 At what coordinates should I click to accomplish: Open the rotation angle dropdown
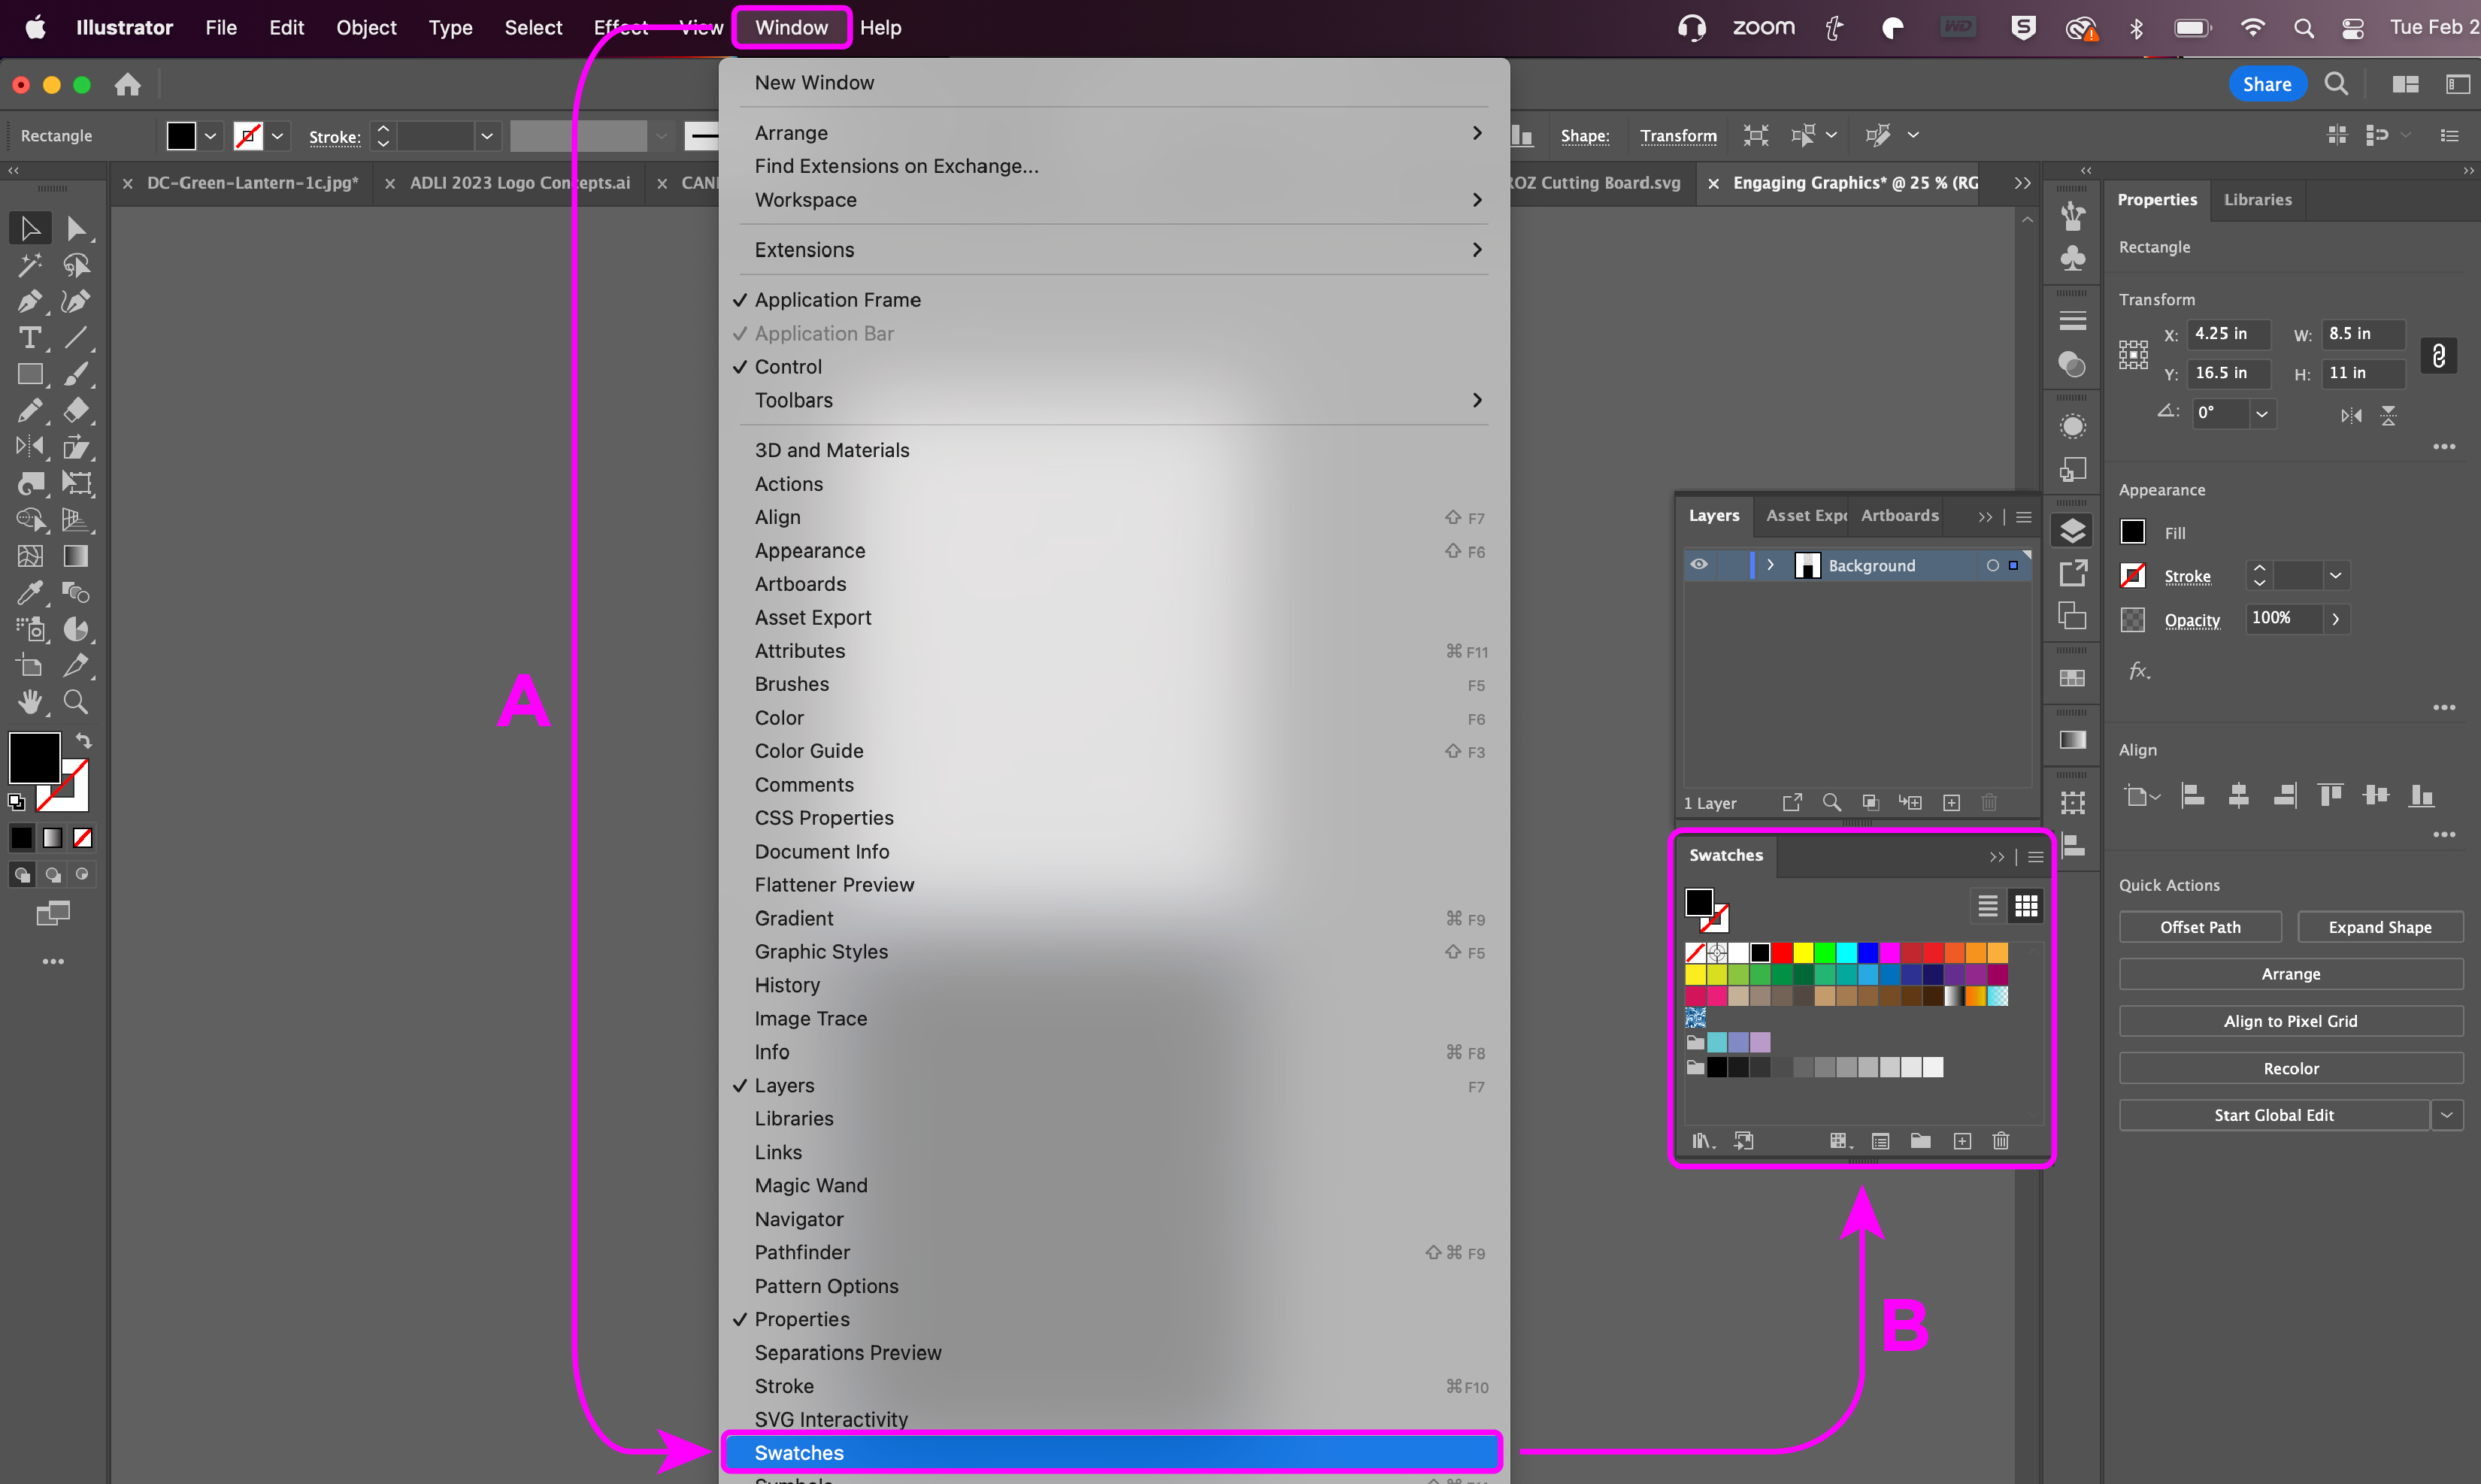pos(2262,414)
